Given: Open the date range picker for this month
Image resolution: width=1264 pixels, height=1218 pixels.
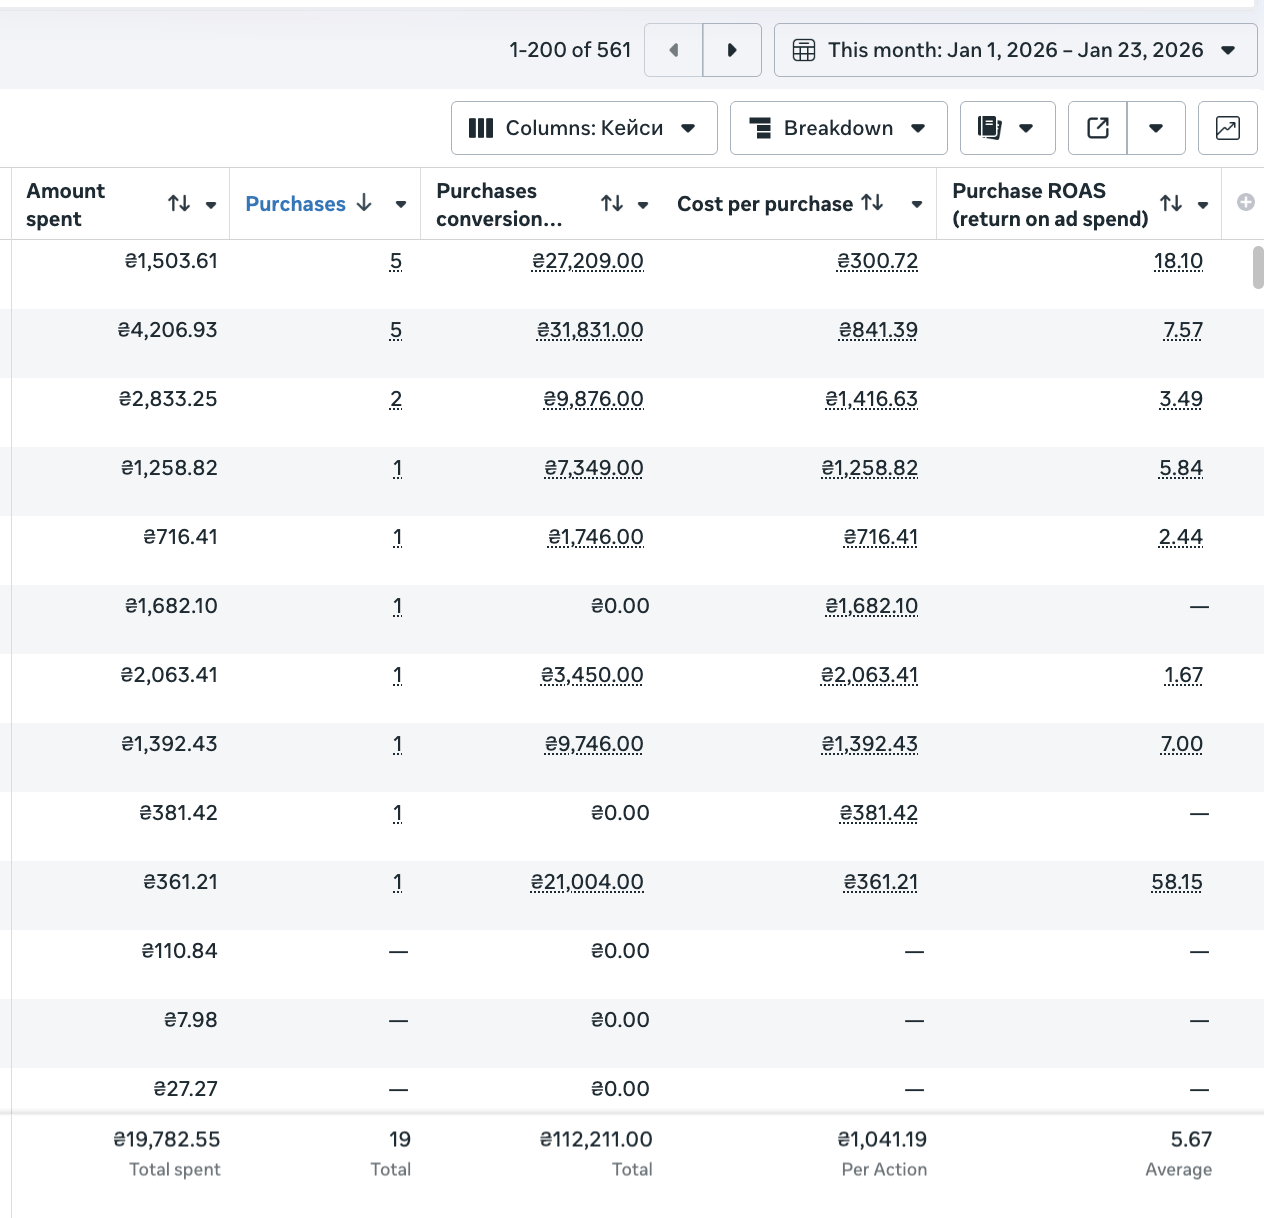Looking at the screenshot, I should click(1015, 50).
